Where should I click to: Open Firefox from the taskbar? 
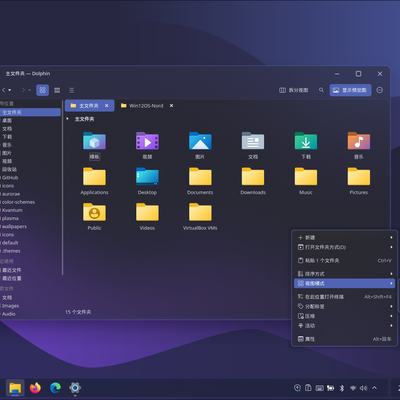tap(35, 388)
